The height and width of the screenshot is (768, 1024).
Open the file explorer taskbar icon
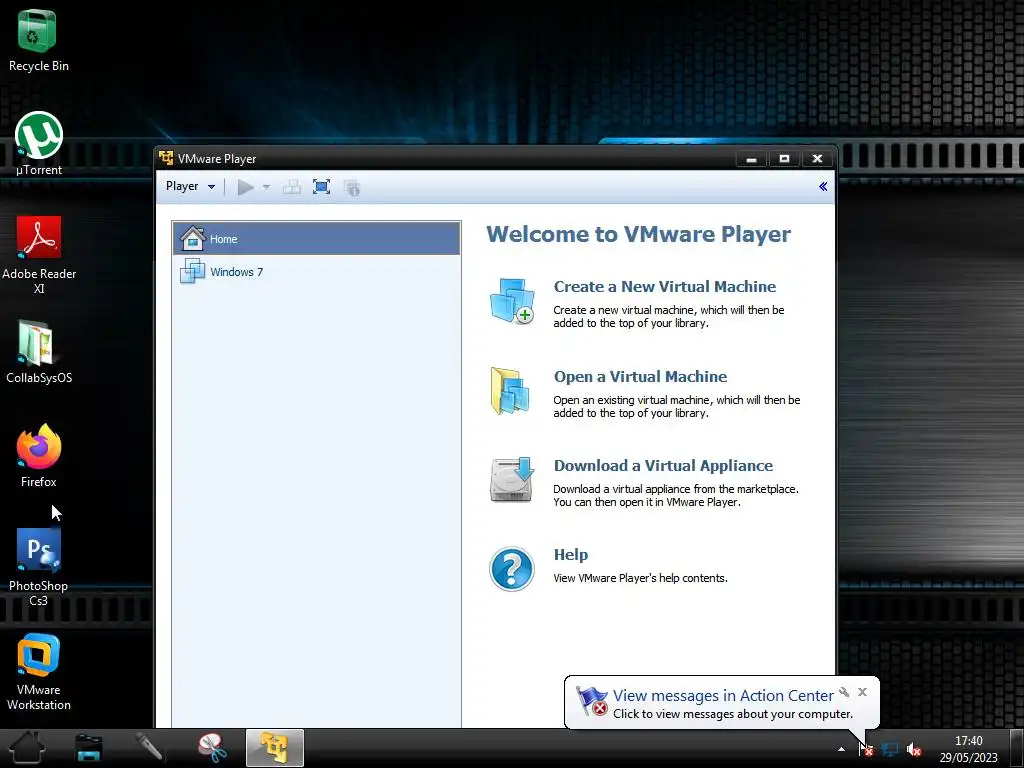coord(89,748)
